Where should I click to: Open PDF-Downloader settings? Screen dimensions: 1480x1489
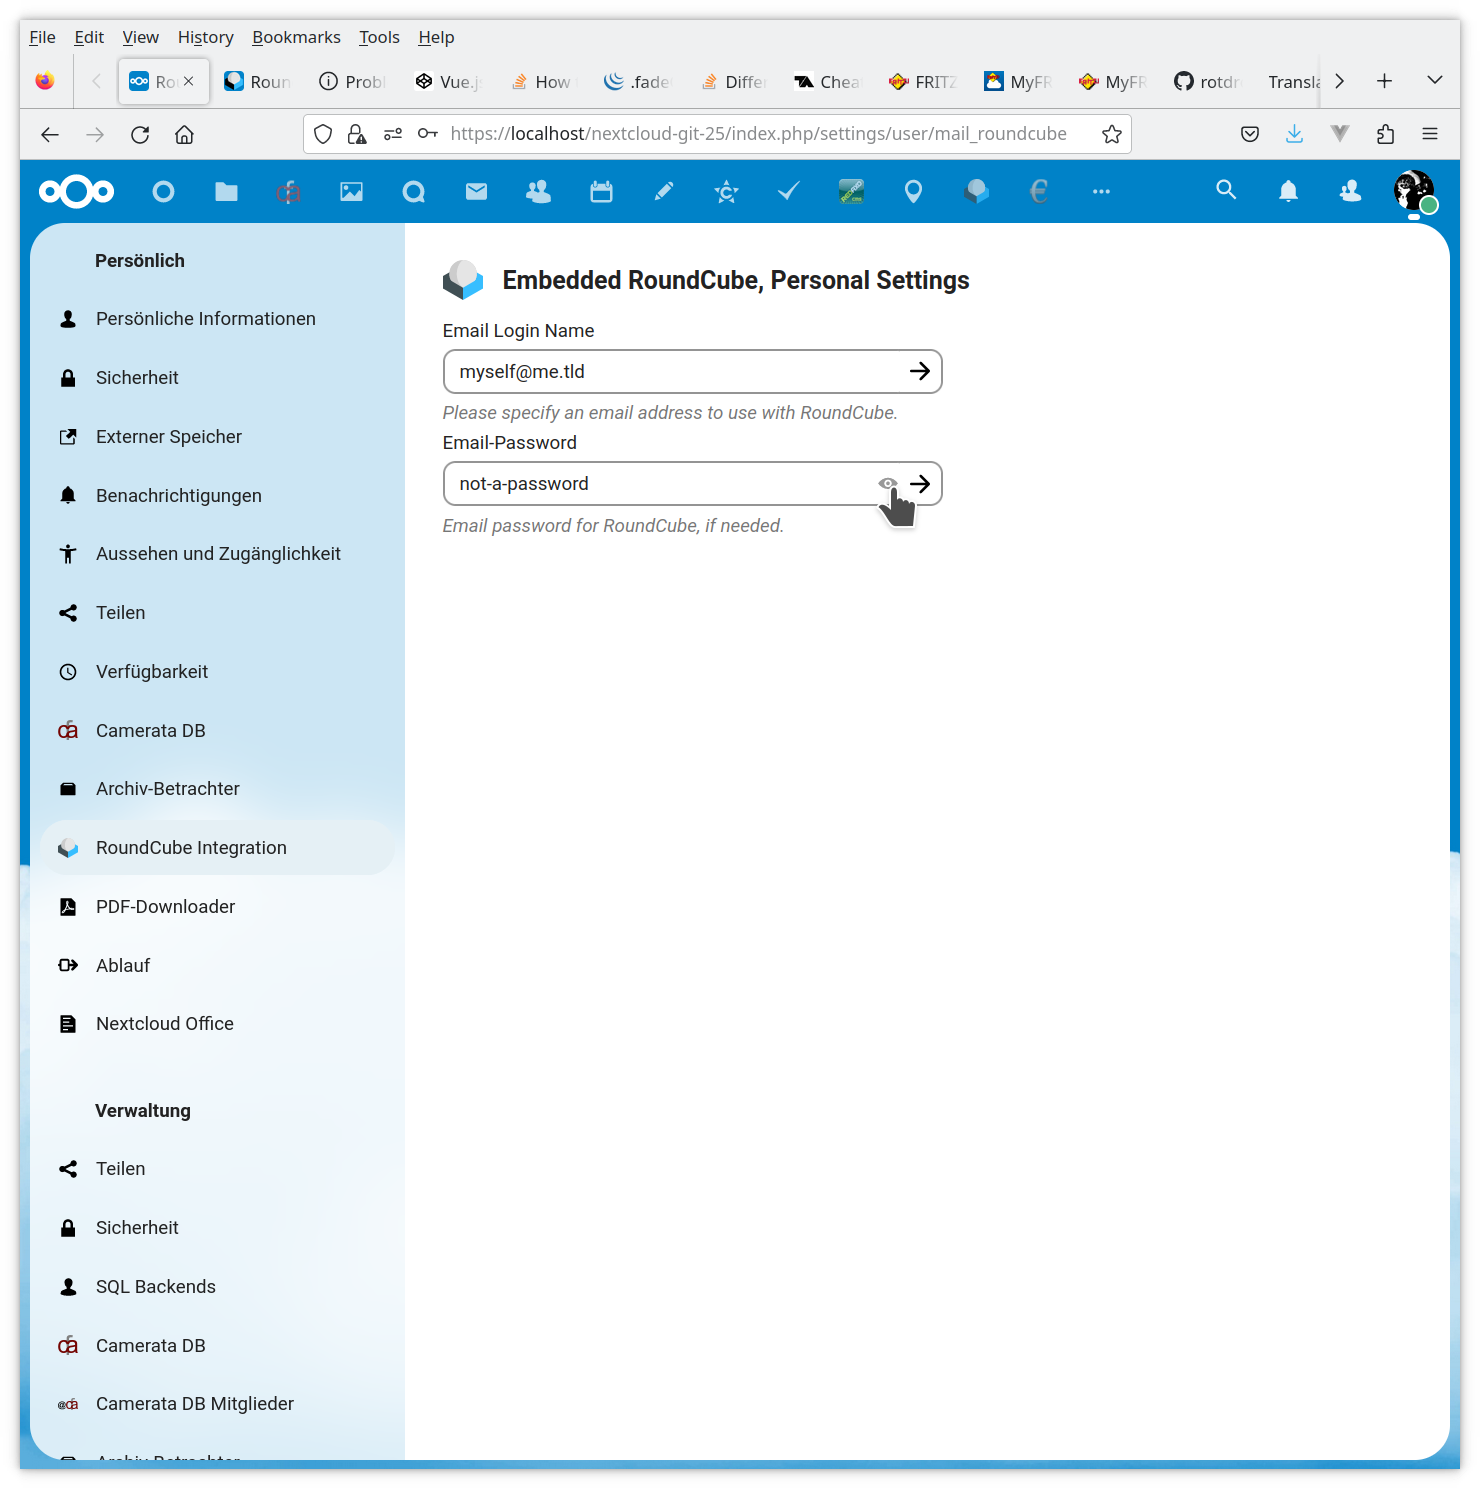click(x=217, y=907)
